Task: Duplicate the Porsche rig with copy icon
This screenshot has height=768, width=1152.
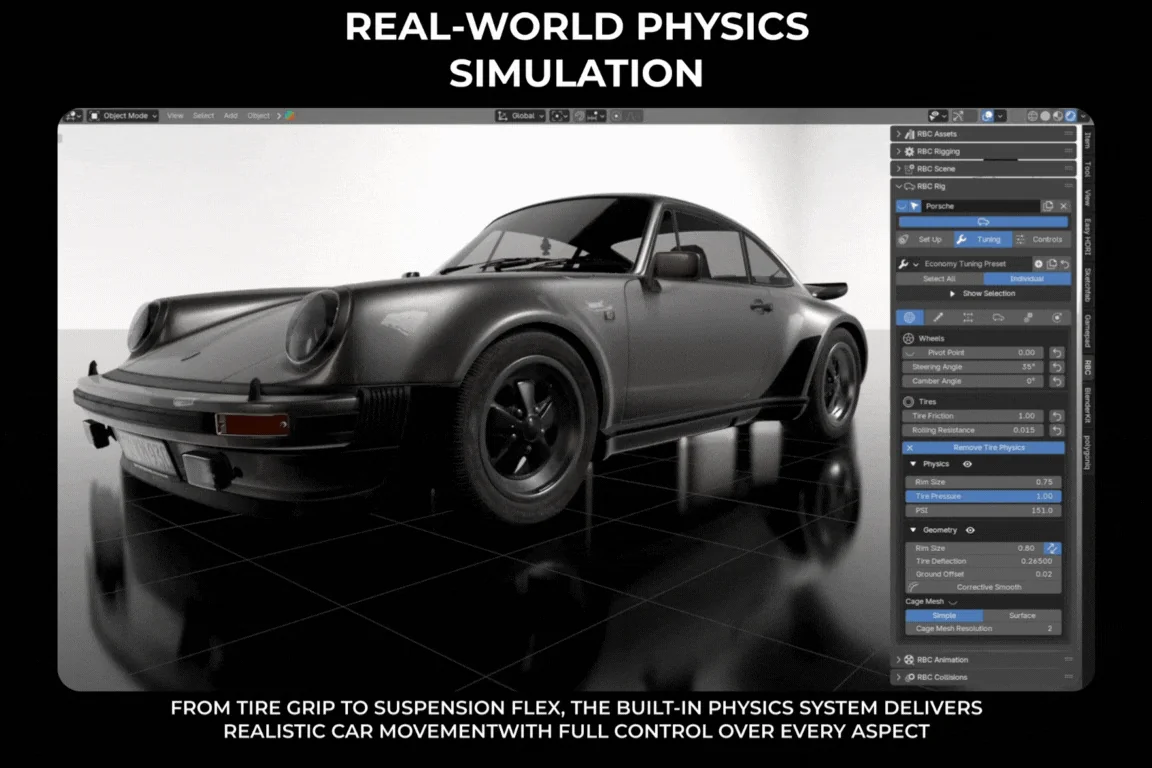Action: click(x=1048, y=206)
